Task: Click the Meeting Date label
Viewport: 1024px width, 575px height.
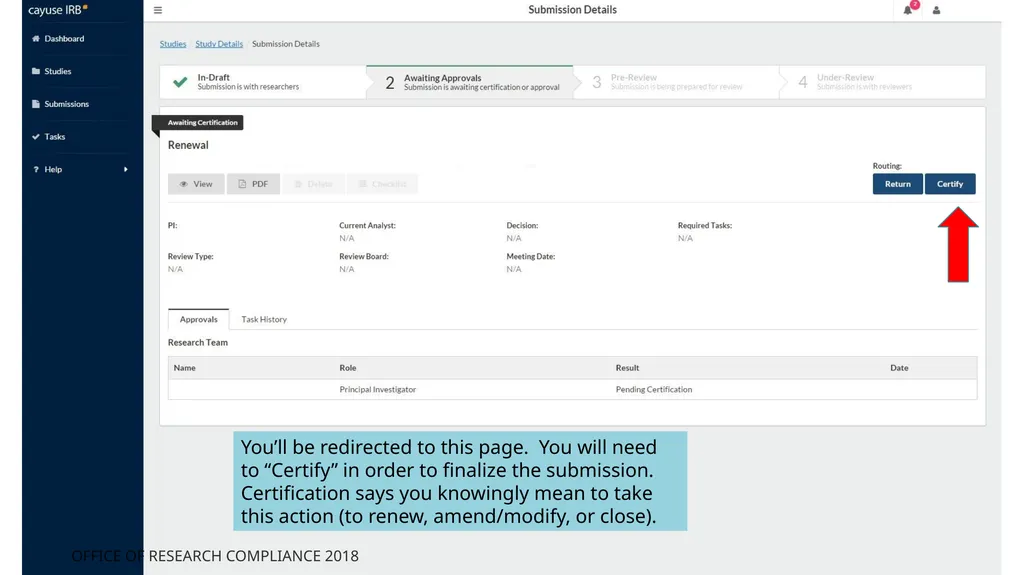Action: click(x=530, y=256)
